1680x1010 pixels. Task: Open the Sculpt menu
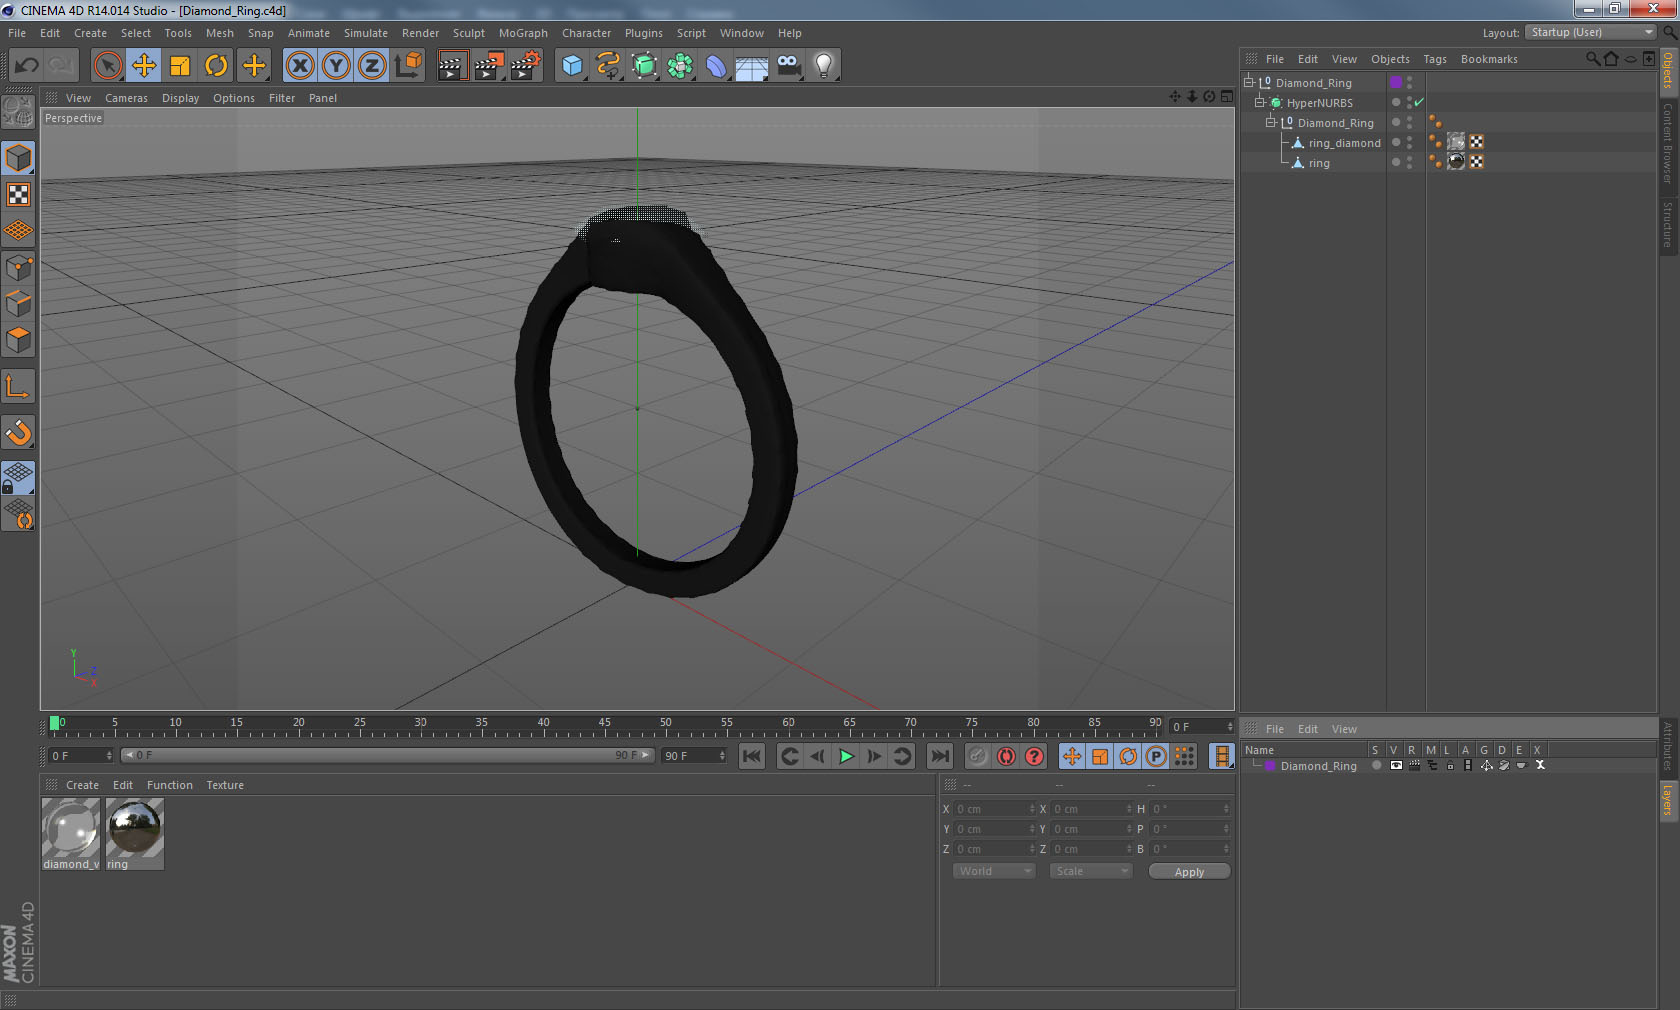(468, 33)
